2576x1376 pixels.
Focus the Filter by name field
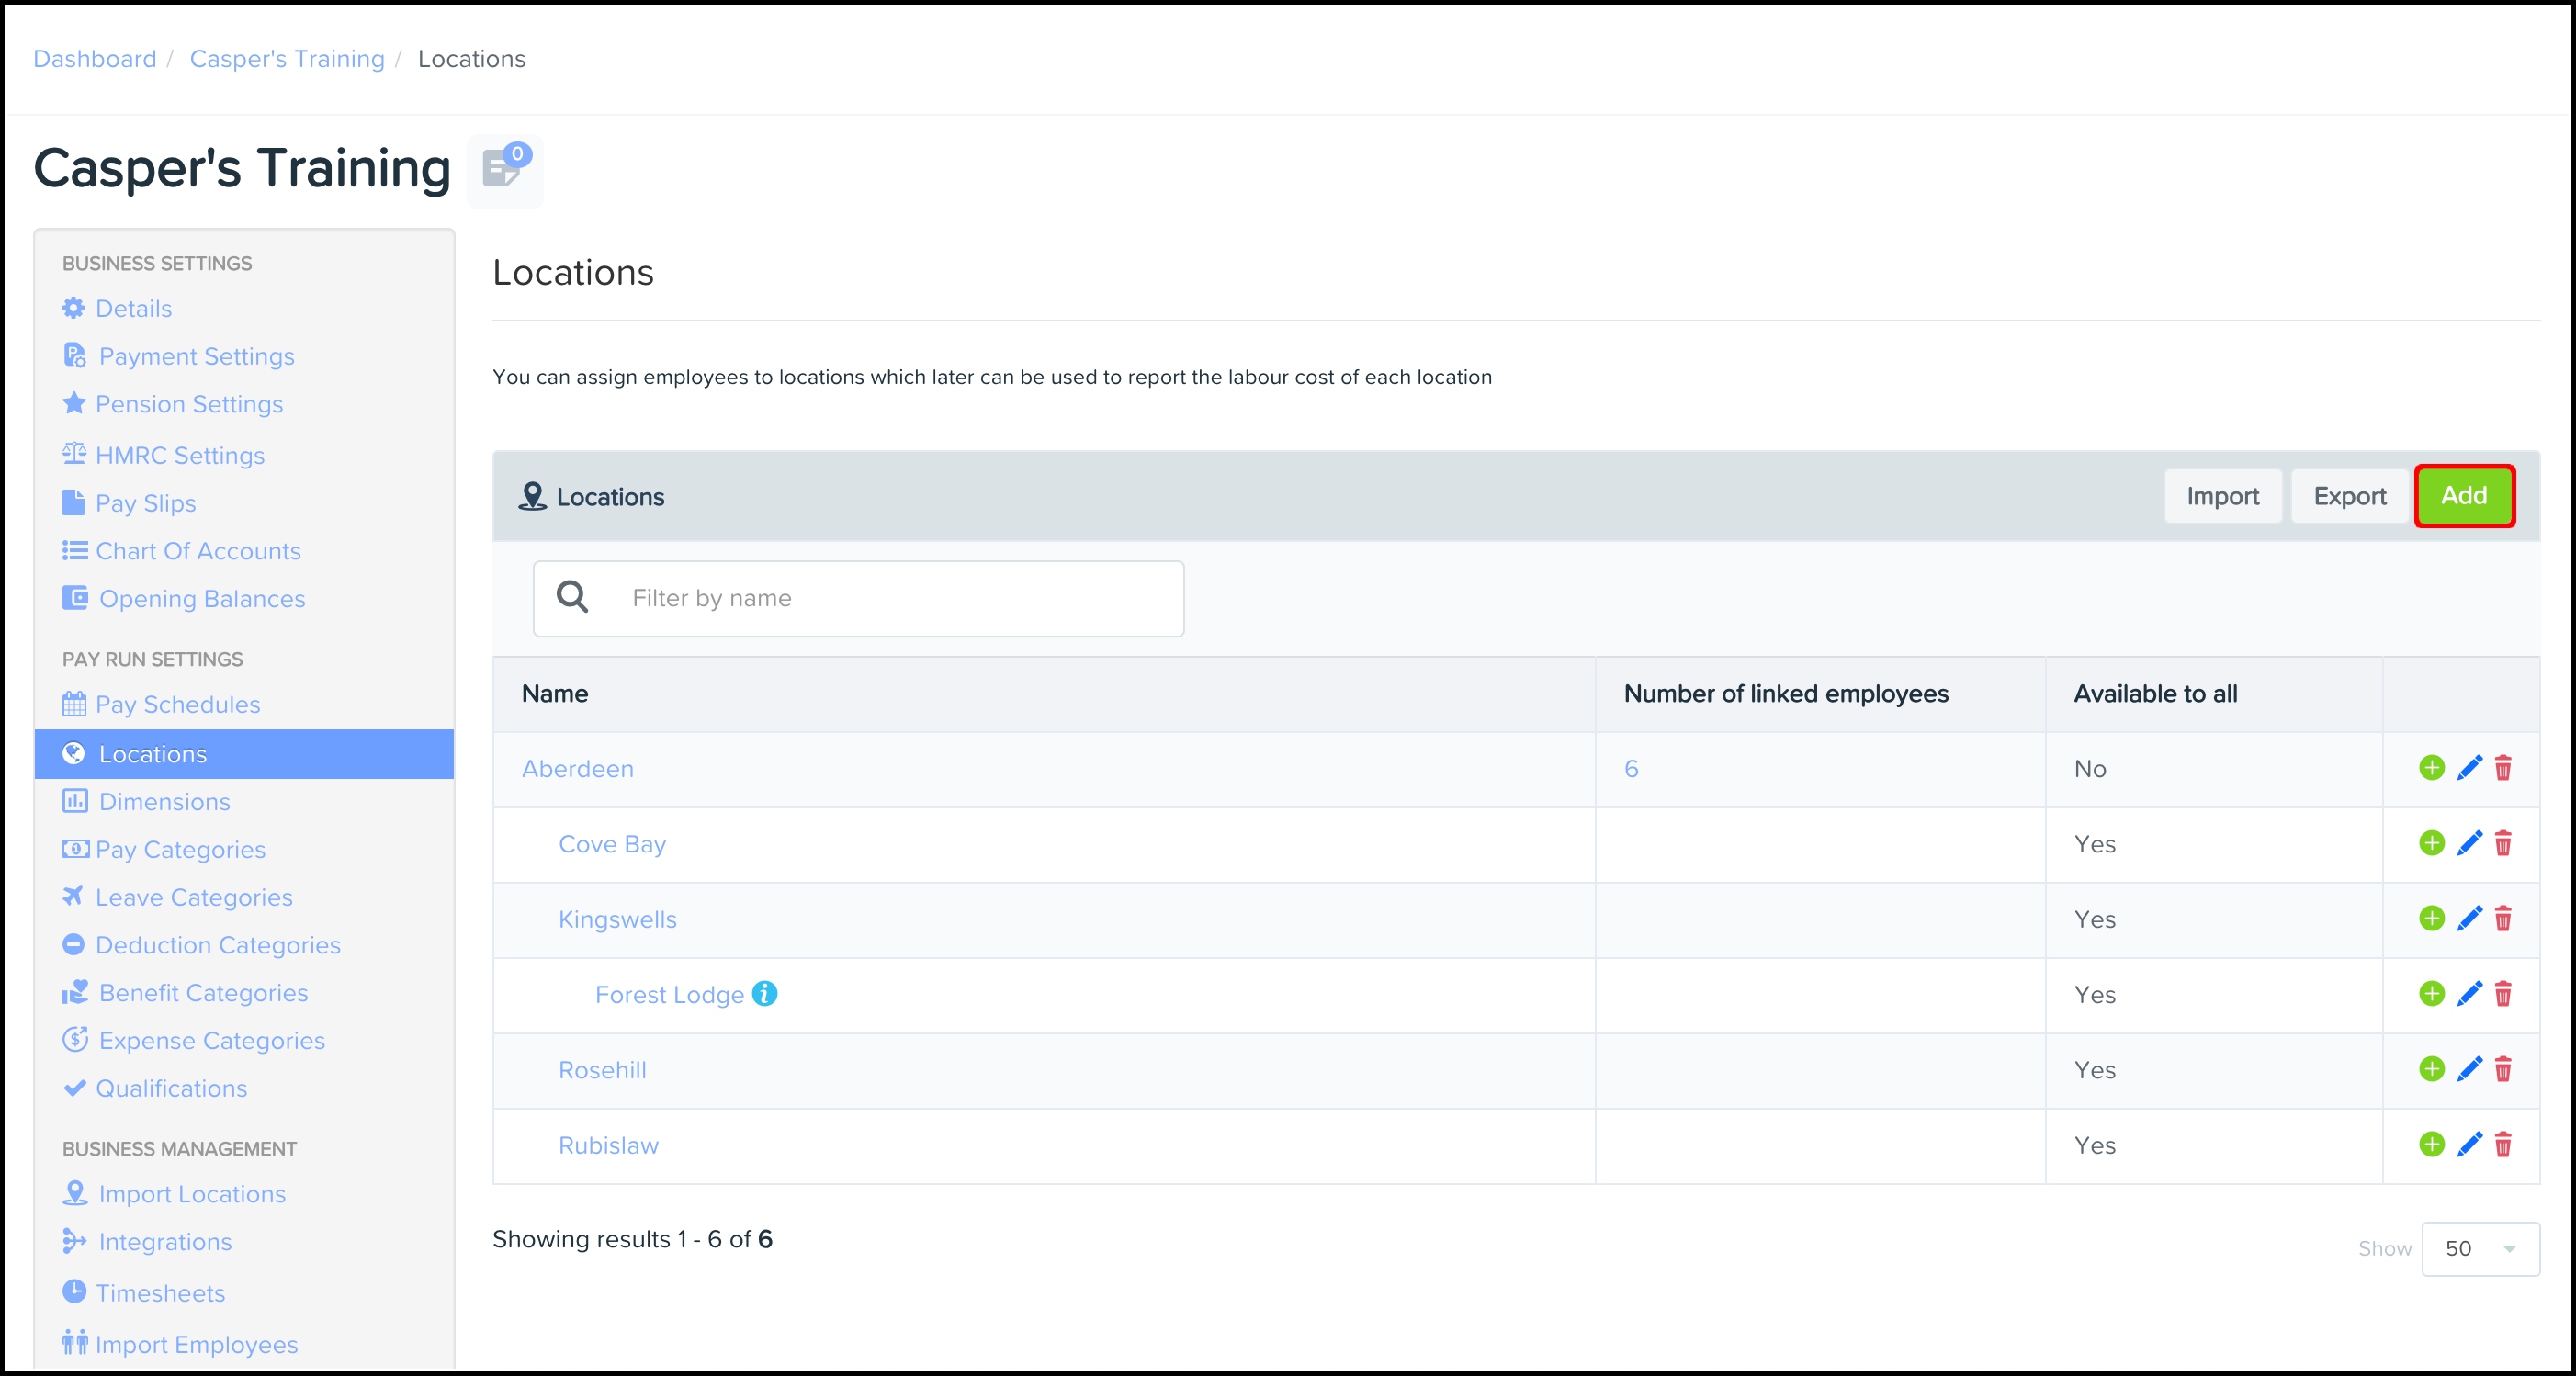pyautogui.click(x=890, y=598)
